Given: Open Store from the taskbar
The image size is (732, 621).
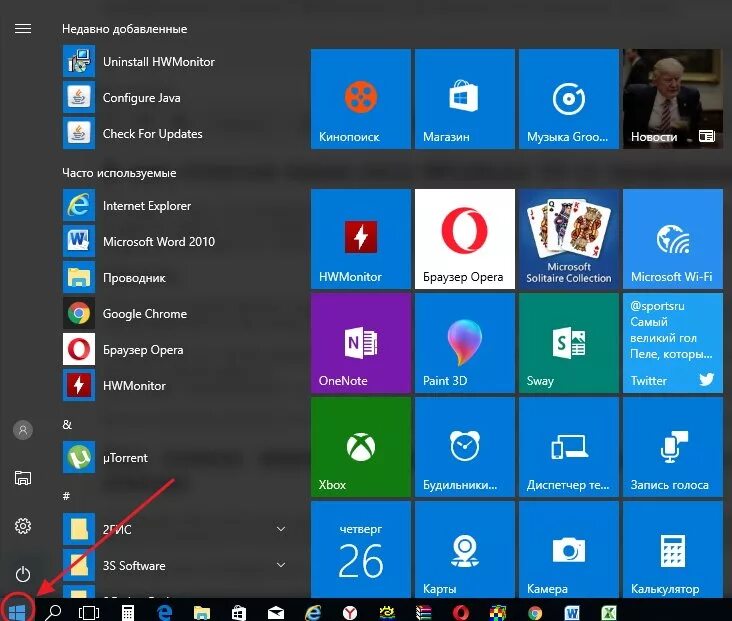Looking at the screenshot, I should pyautogui.click(x=239, y=612).
